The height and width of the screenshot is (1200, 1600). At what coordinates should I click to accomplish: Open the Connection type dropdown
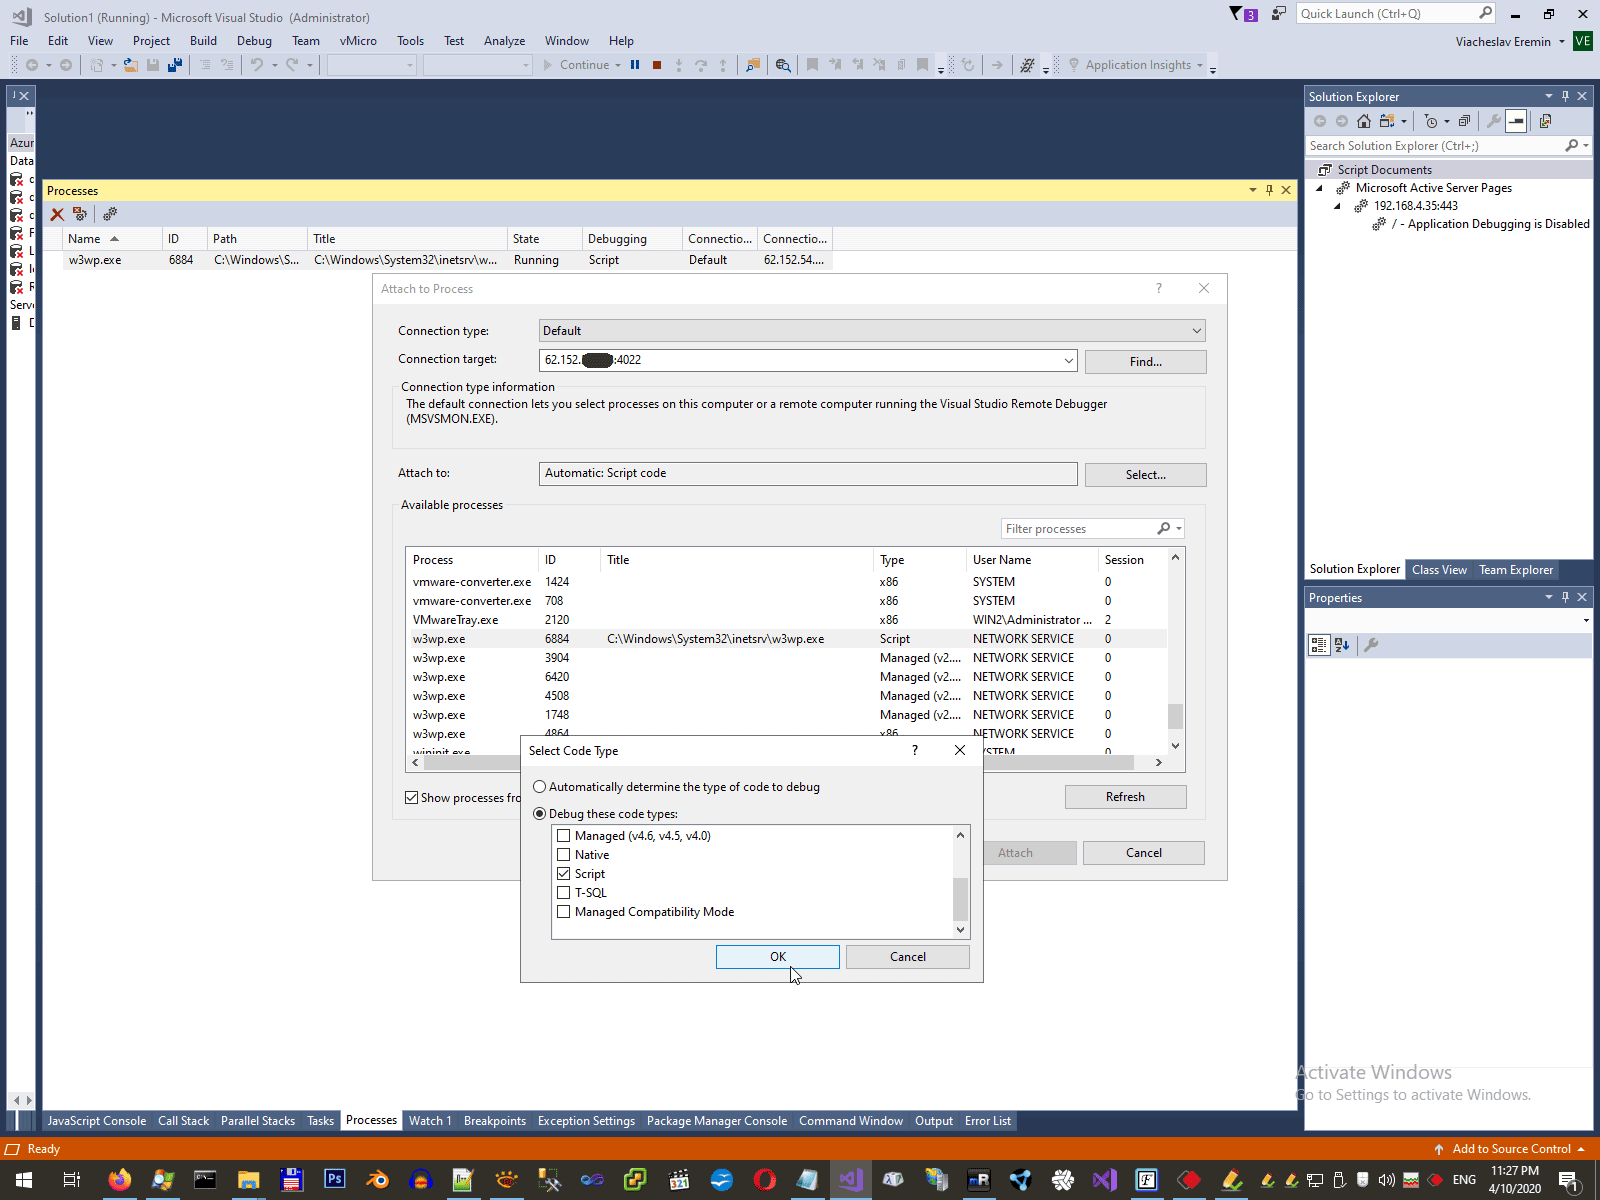pyautogui.click(x=872, y=331)
